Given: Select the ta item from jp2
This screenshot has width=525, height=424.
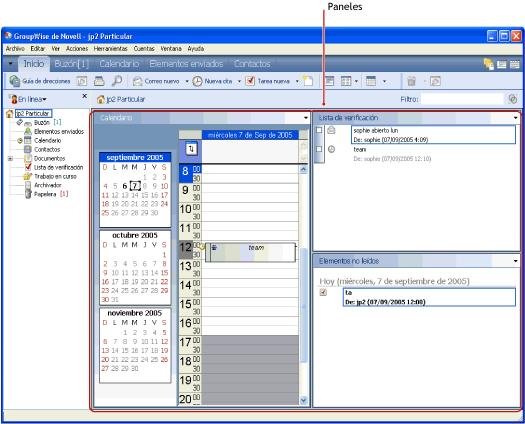Looking at the screenshot, I should click(x=429, y=297).
